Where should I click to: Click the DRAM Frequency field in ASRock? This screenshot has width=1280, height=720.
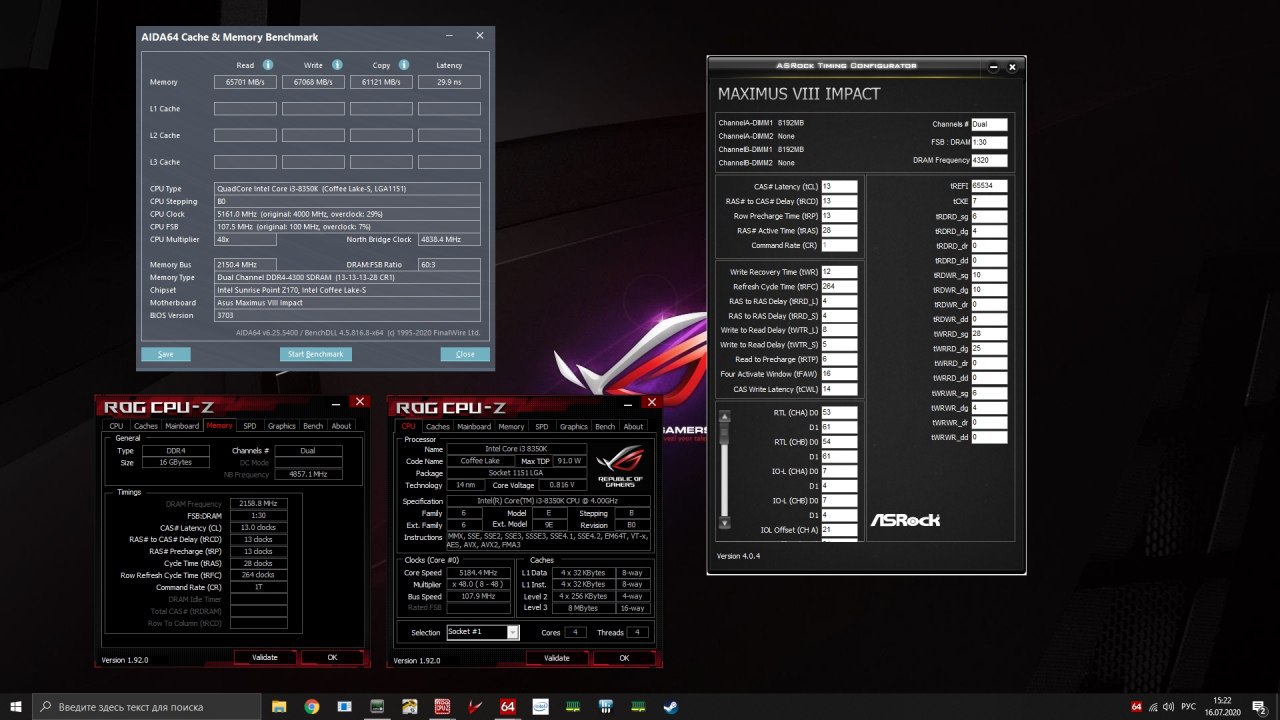[x=989, y=160]
